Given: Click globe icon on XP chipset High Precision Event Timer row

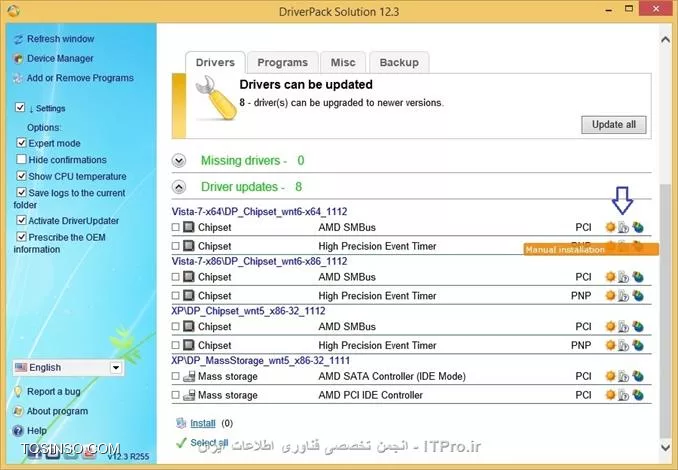Looking at the screenshot, I should [638, 345].
